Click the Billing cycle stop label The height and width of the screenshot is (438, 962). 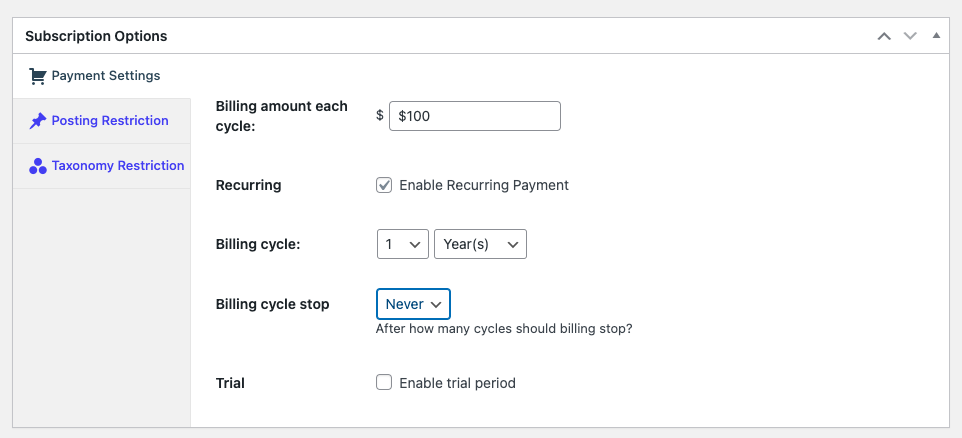click(273, 304)
